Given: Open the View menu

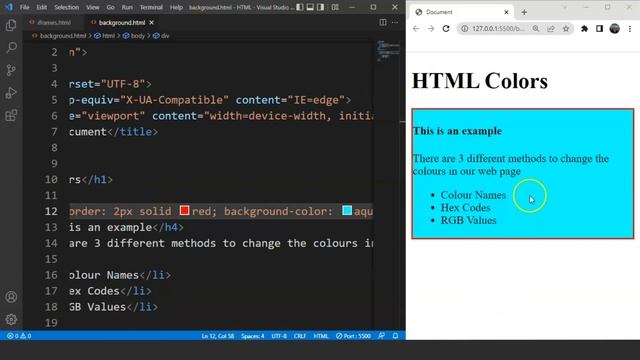Looking at the screenshot, I should tap(93, 7).
